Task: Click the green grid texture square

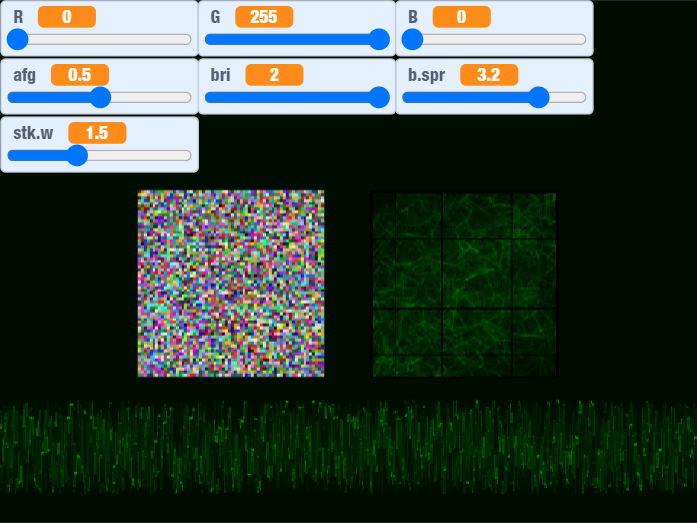Action: tap(465, 284)
